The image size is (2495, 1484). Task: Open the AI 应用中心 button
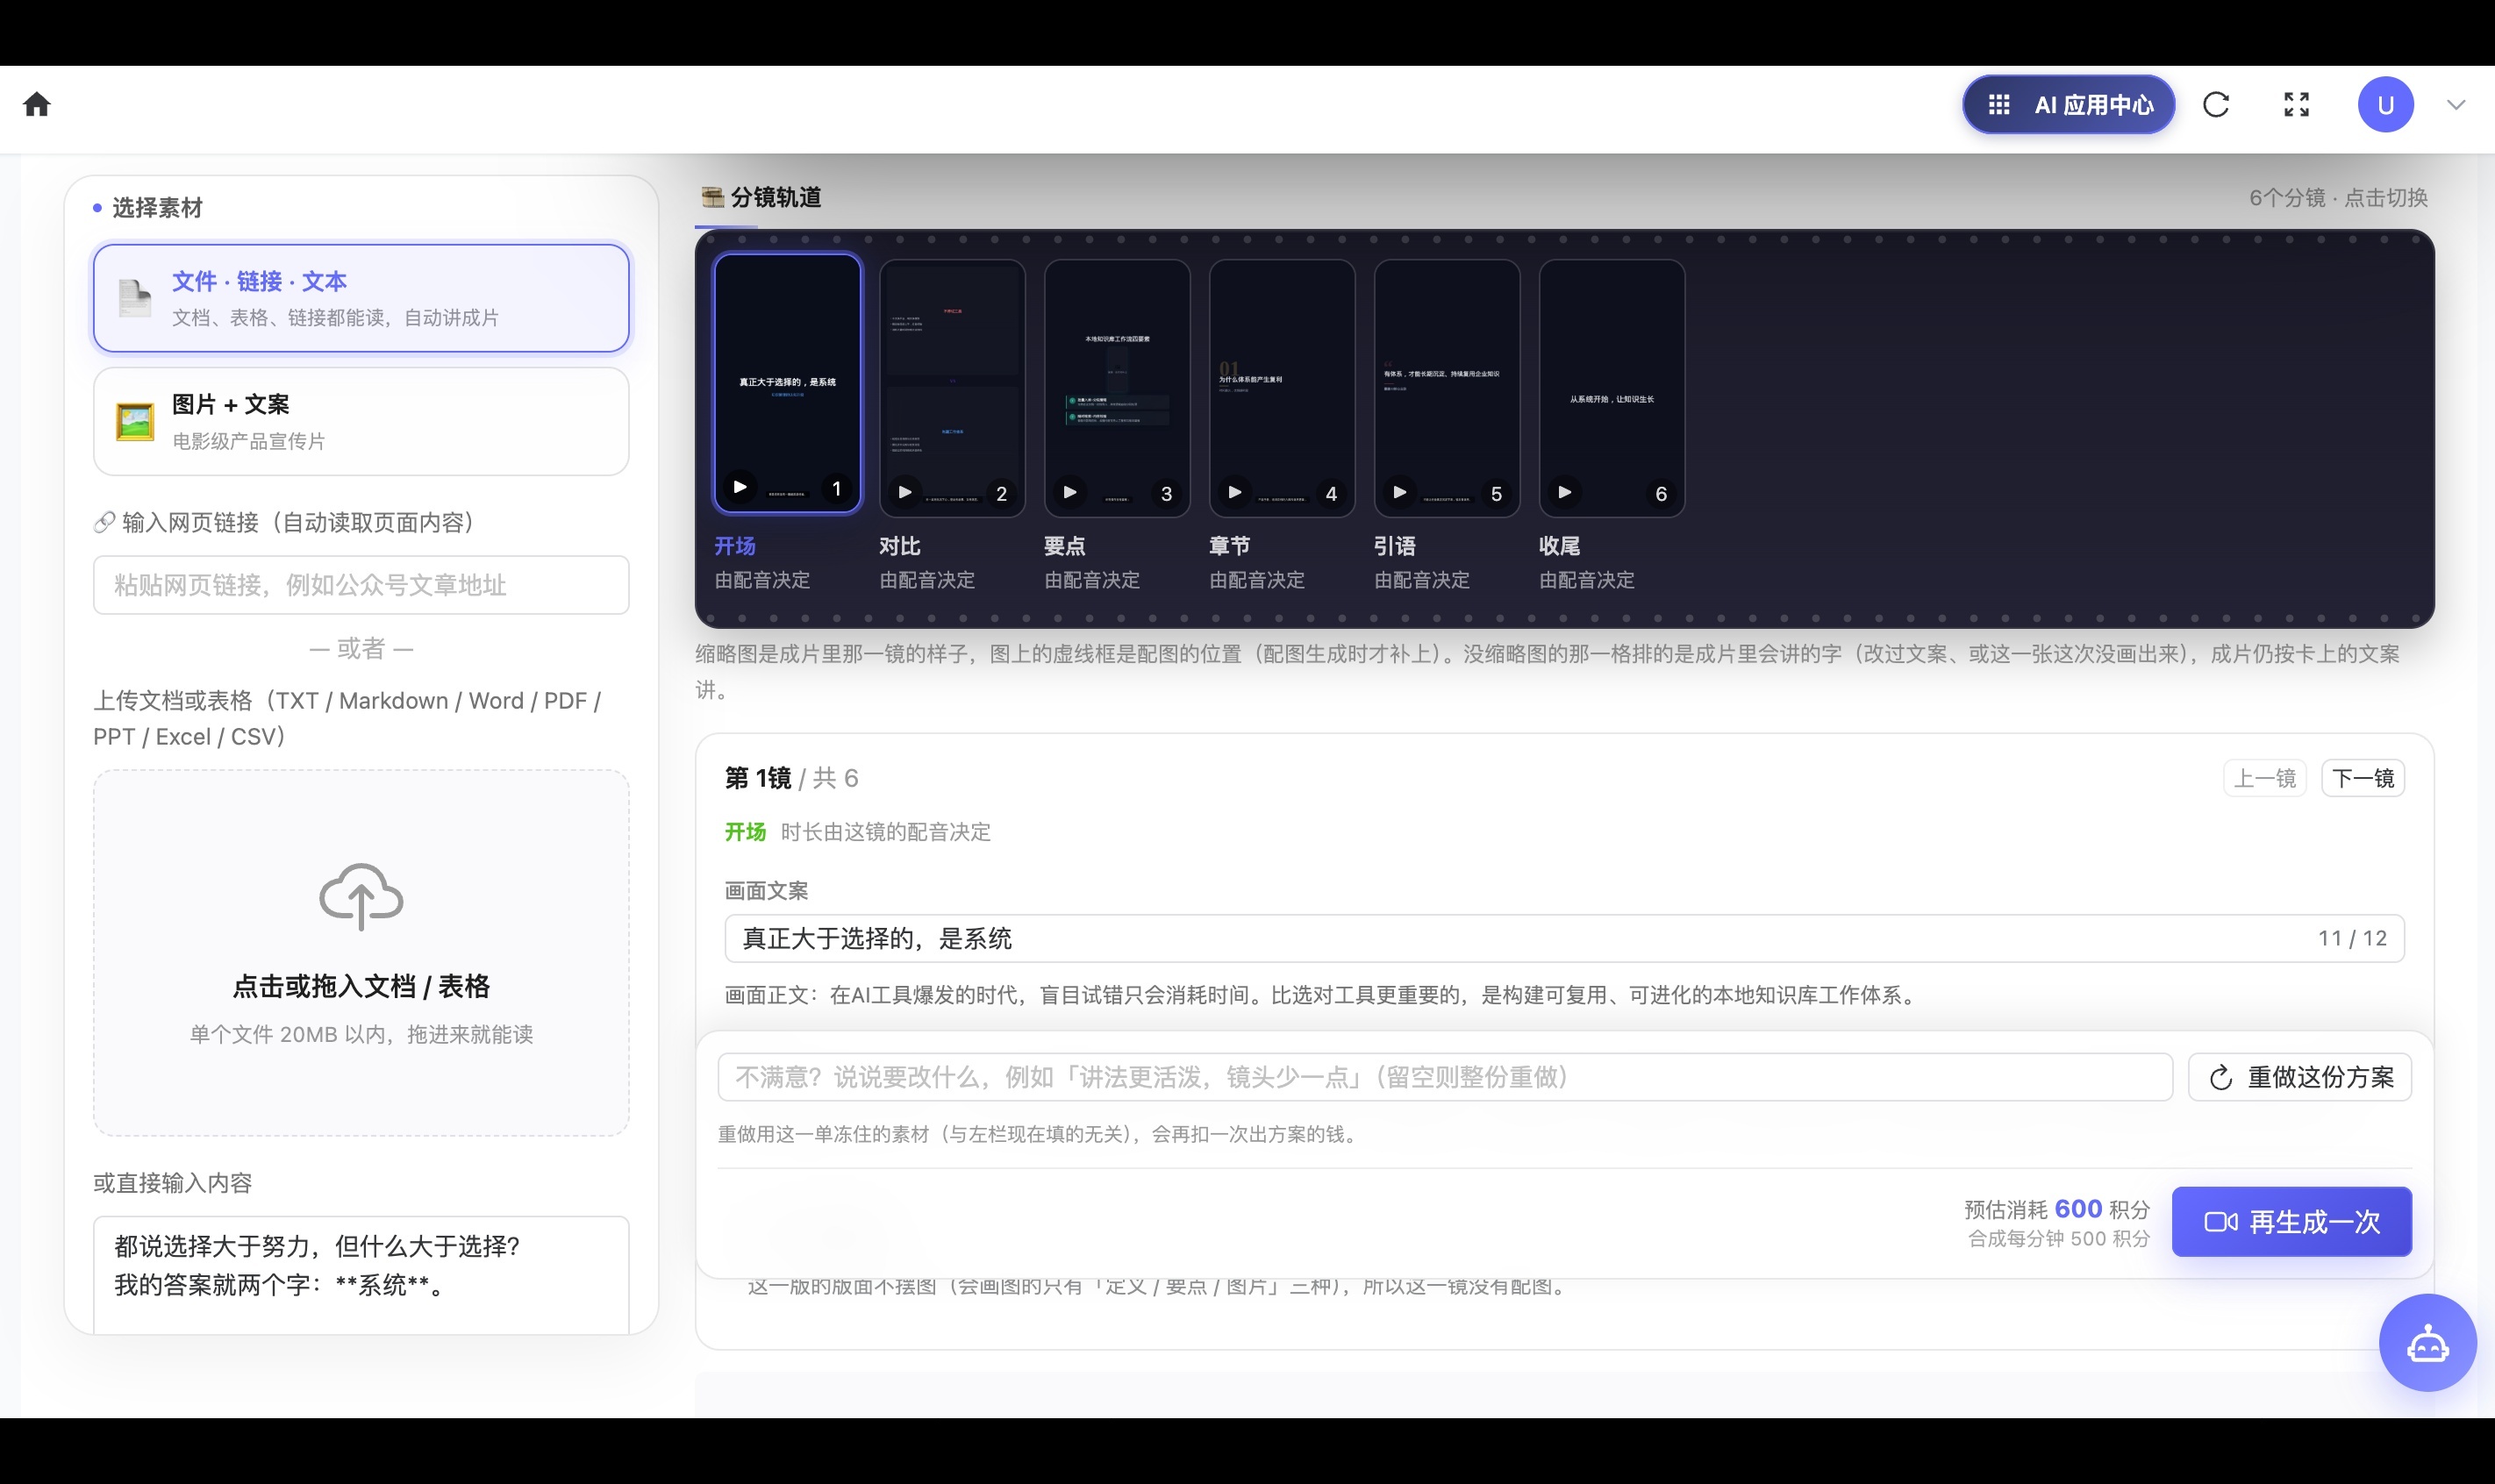[2068, 105]
